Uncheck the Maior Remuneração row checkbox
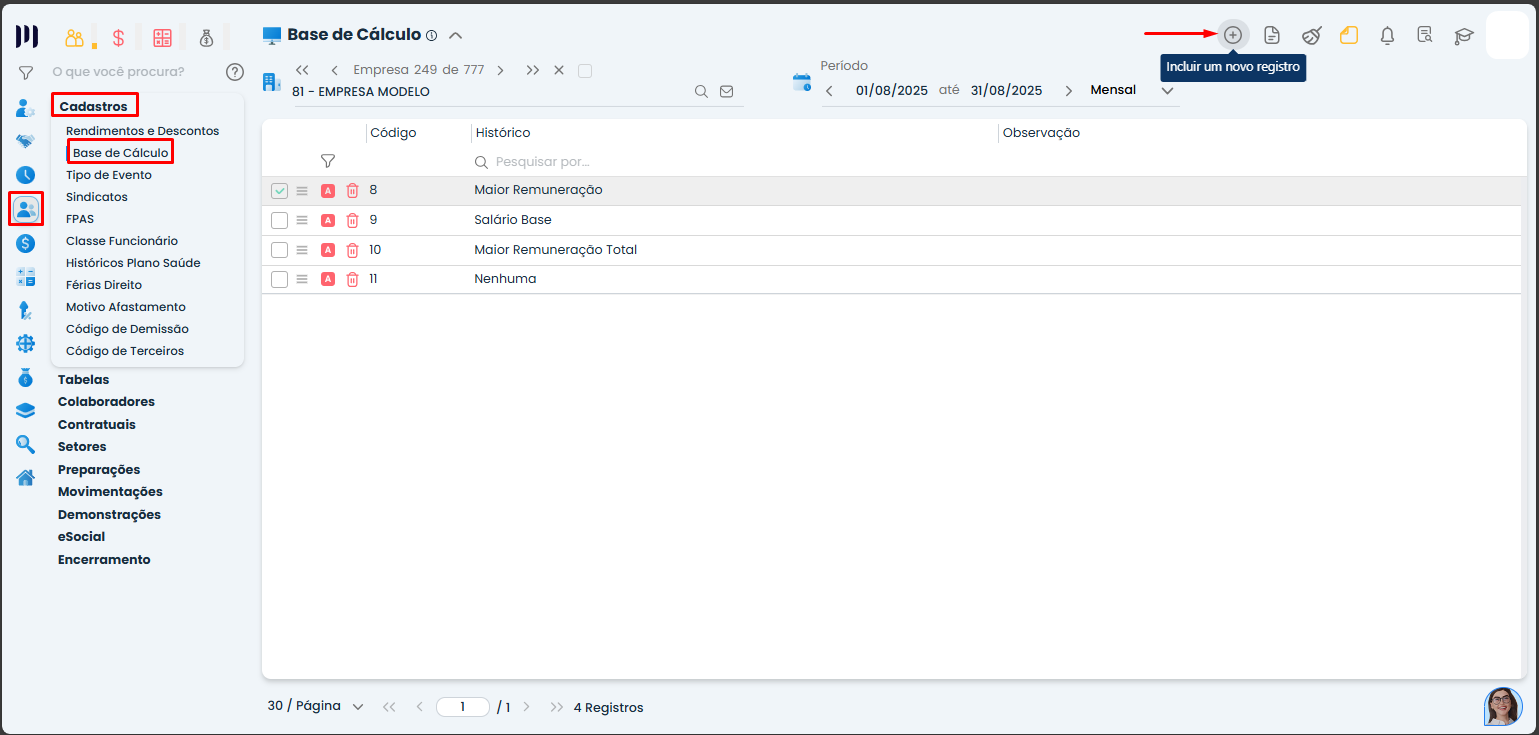 tap(280, 191)
